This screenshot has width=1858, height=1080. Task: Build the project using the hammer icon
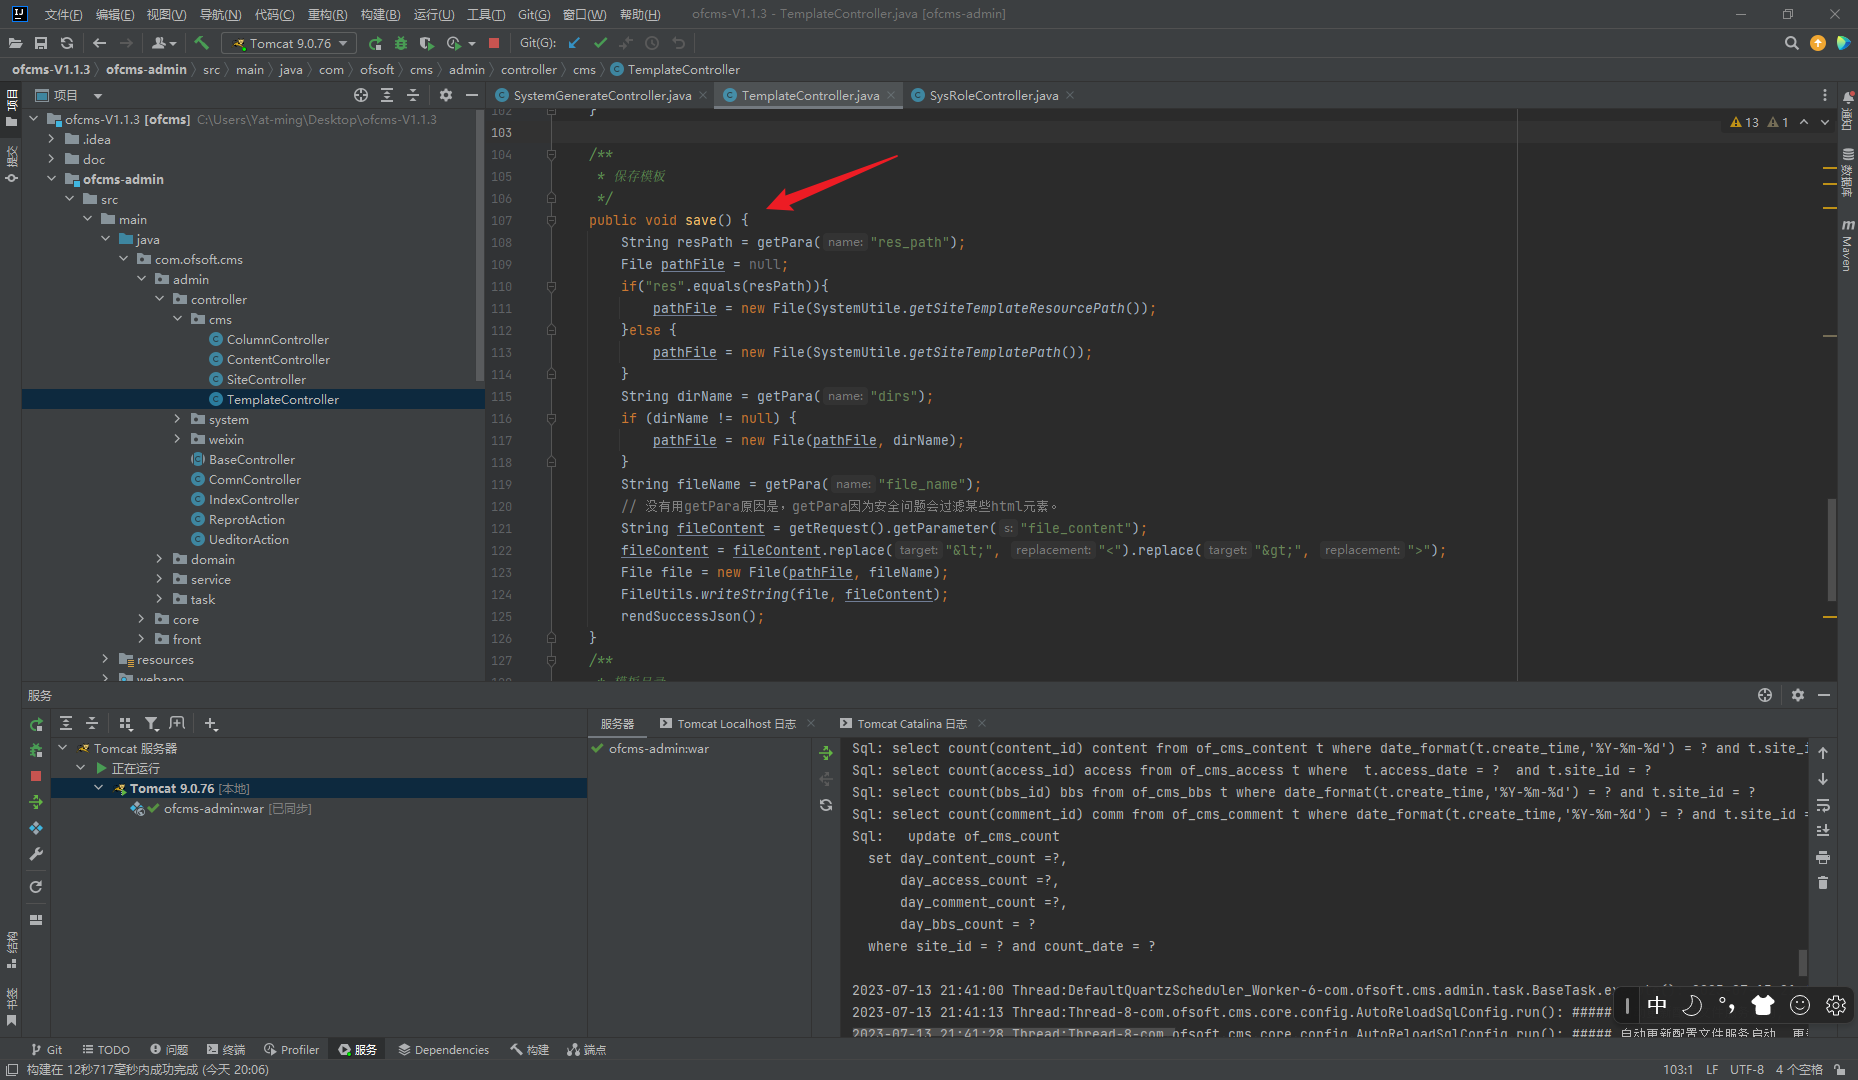tap(201, 43)
